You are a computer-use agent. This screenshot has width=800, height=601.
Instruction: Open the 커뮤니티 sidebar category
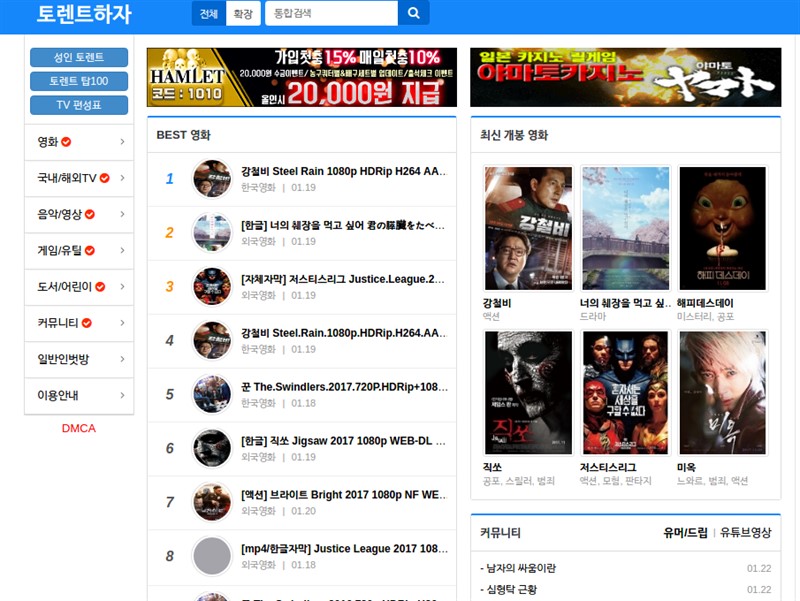click(79, 323)
